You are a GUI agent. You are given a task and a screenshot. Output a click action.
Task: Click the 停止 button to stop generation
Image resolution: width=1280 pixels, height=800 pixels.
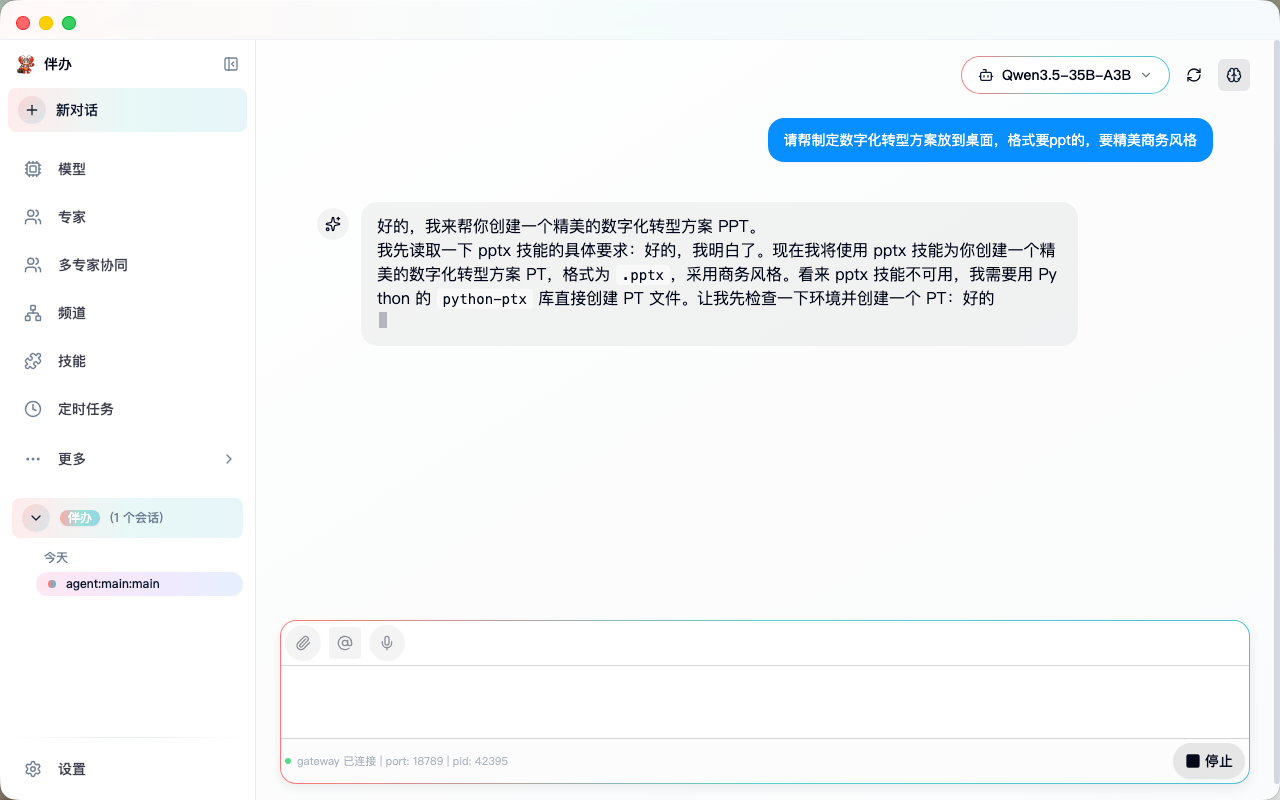[x=1208, y=761]
